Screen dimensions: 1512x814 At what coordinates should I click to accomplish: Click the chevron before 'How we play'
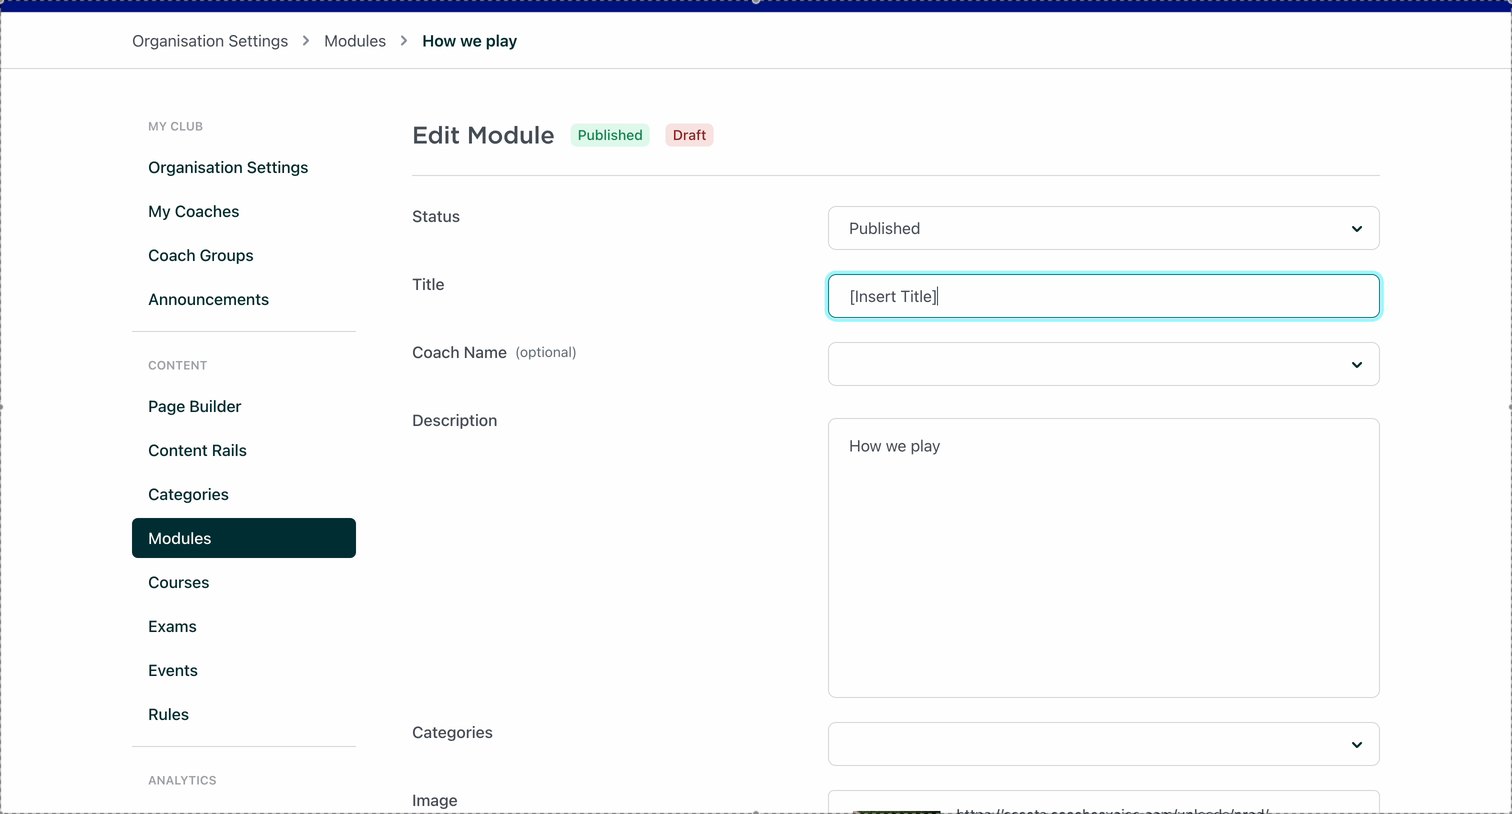(404, 41)
